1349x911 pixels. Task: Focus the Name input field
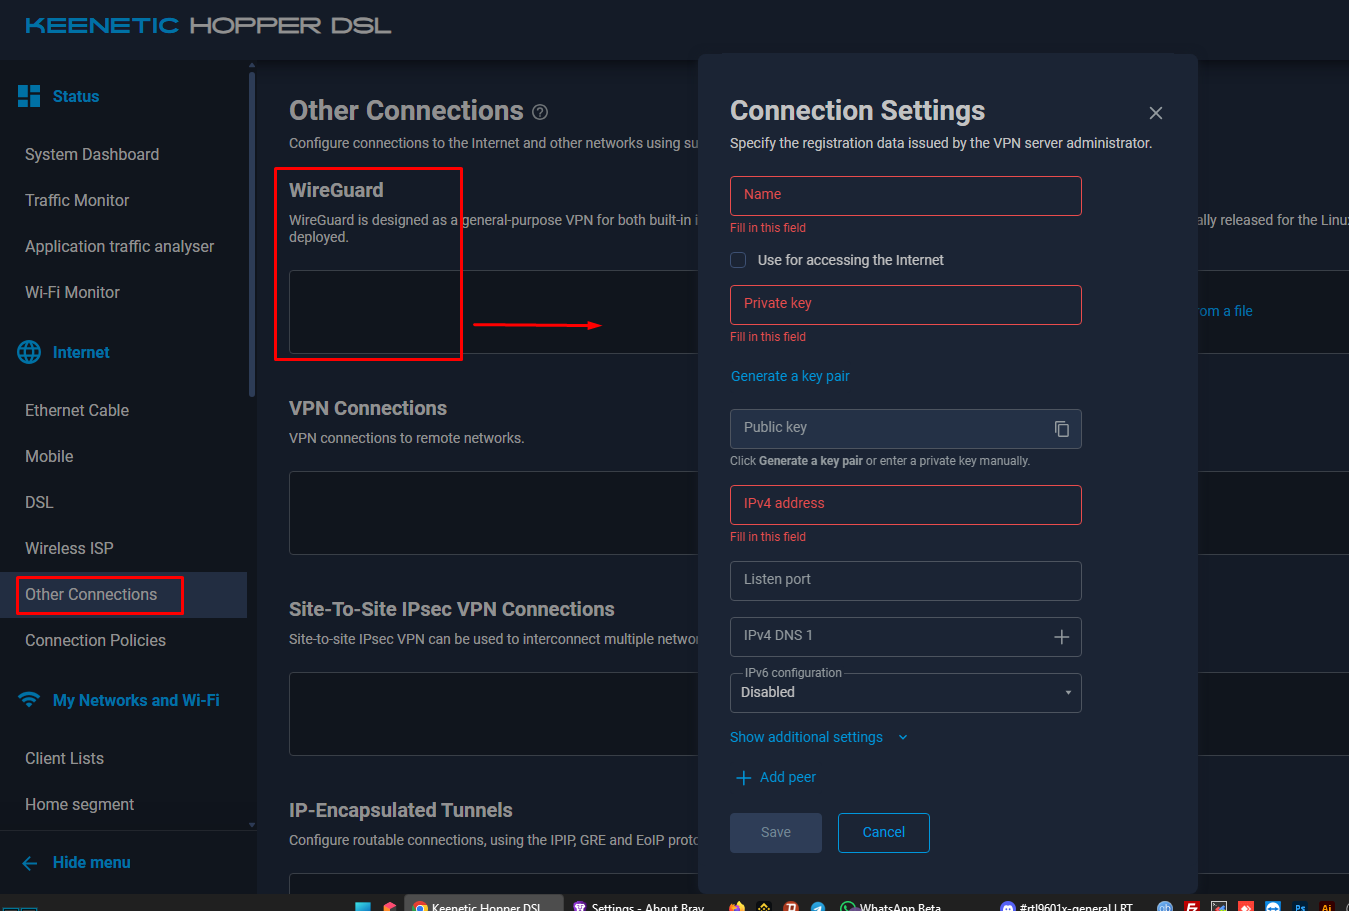point(906,196)
